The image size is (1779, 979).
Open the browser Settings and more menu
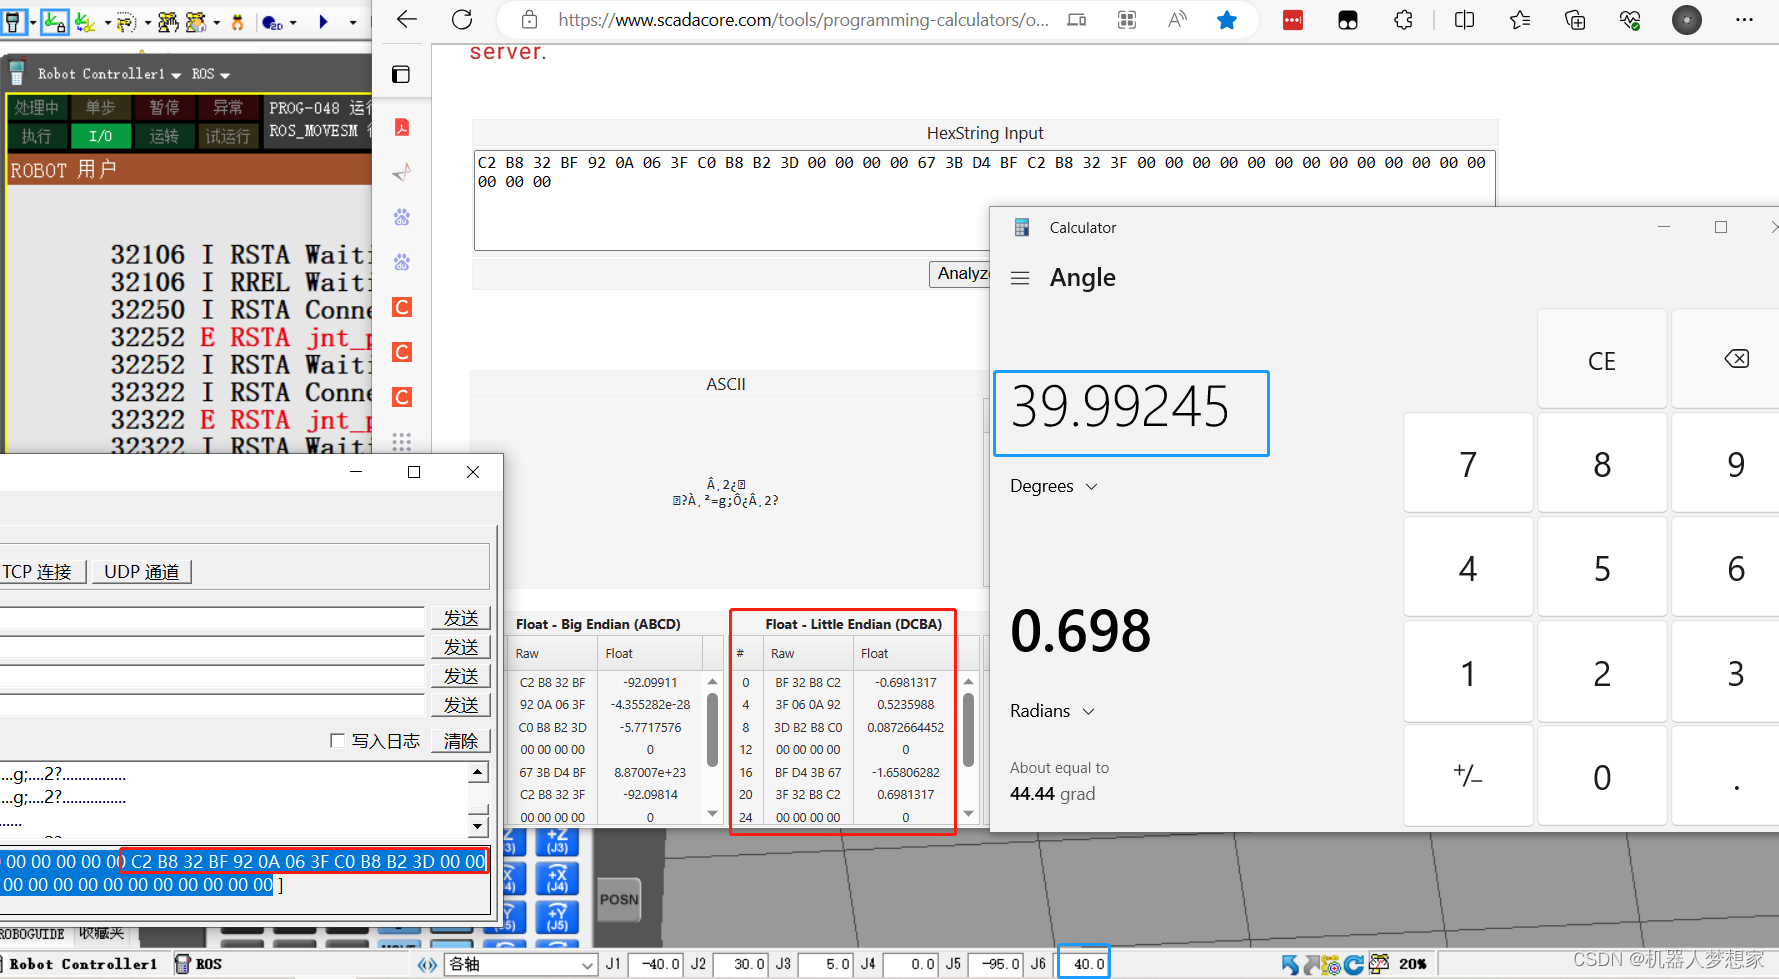click(x=1745, y=20)
